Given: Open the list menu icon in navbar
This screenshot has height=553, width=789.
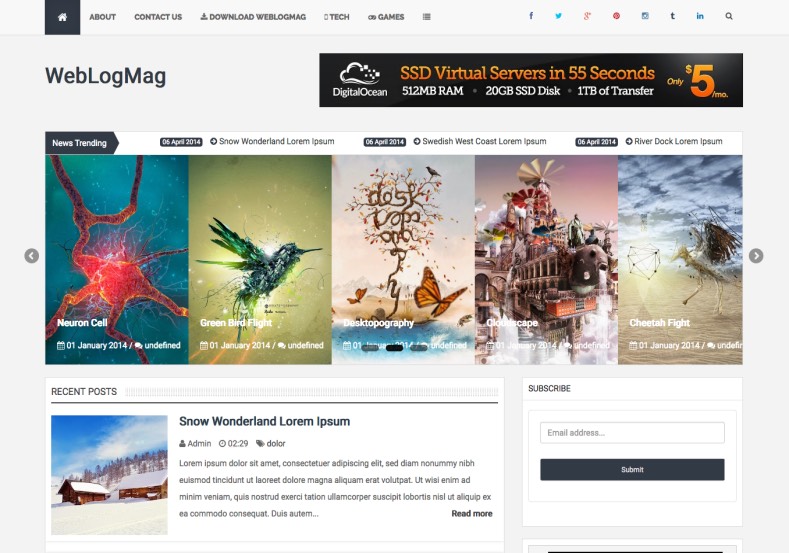Looking at the screenshot, I should point(427,17).
